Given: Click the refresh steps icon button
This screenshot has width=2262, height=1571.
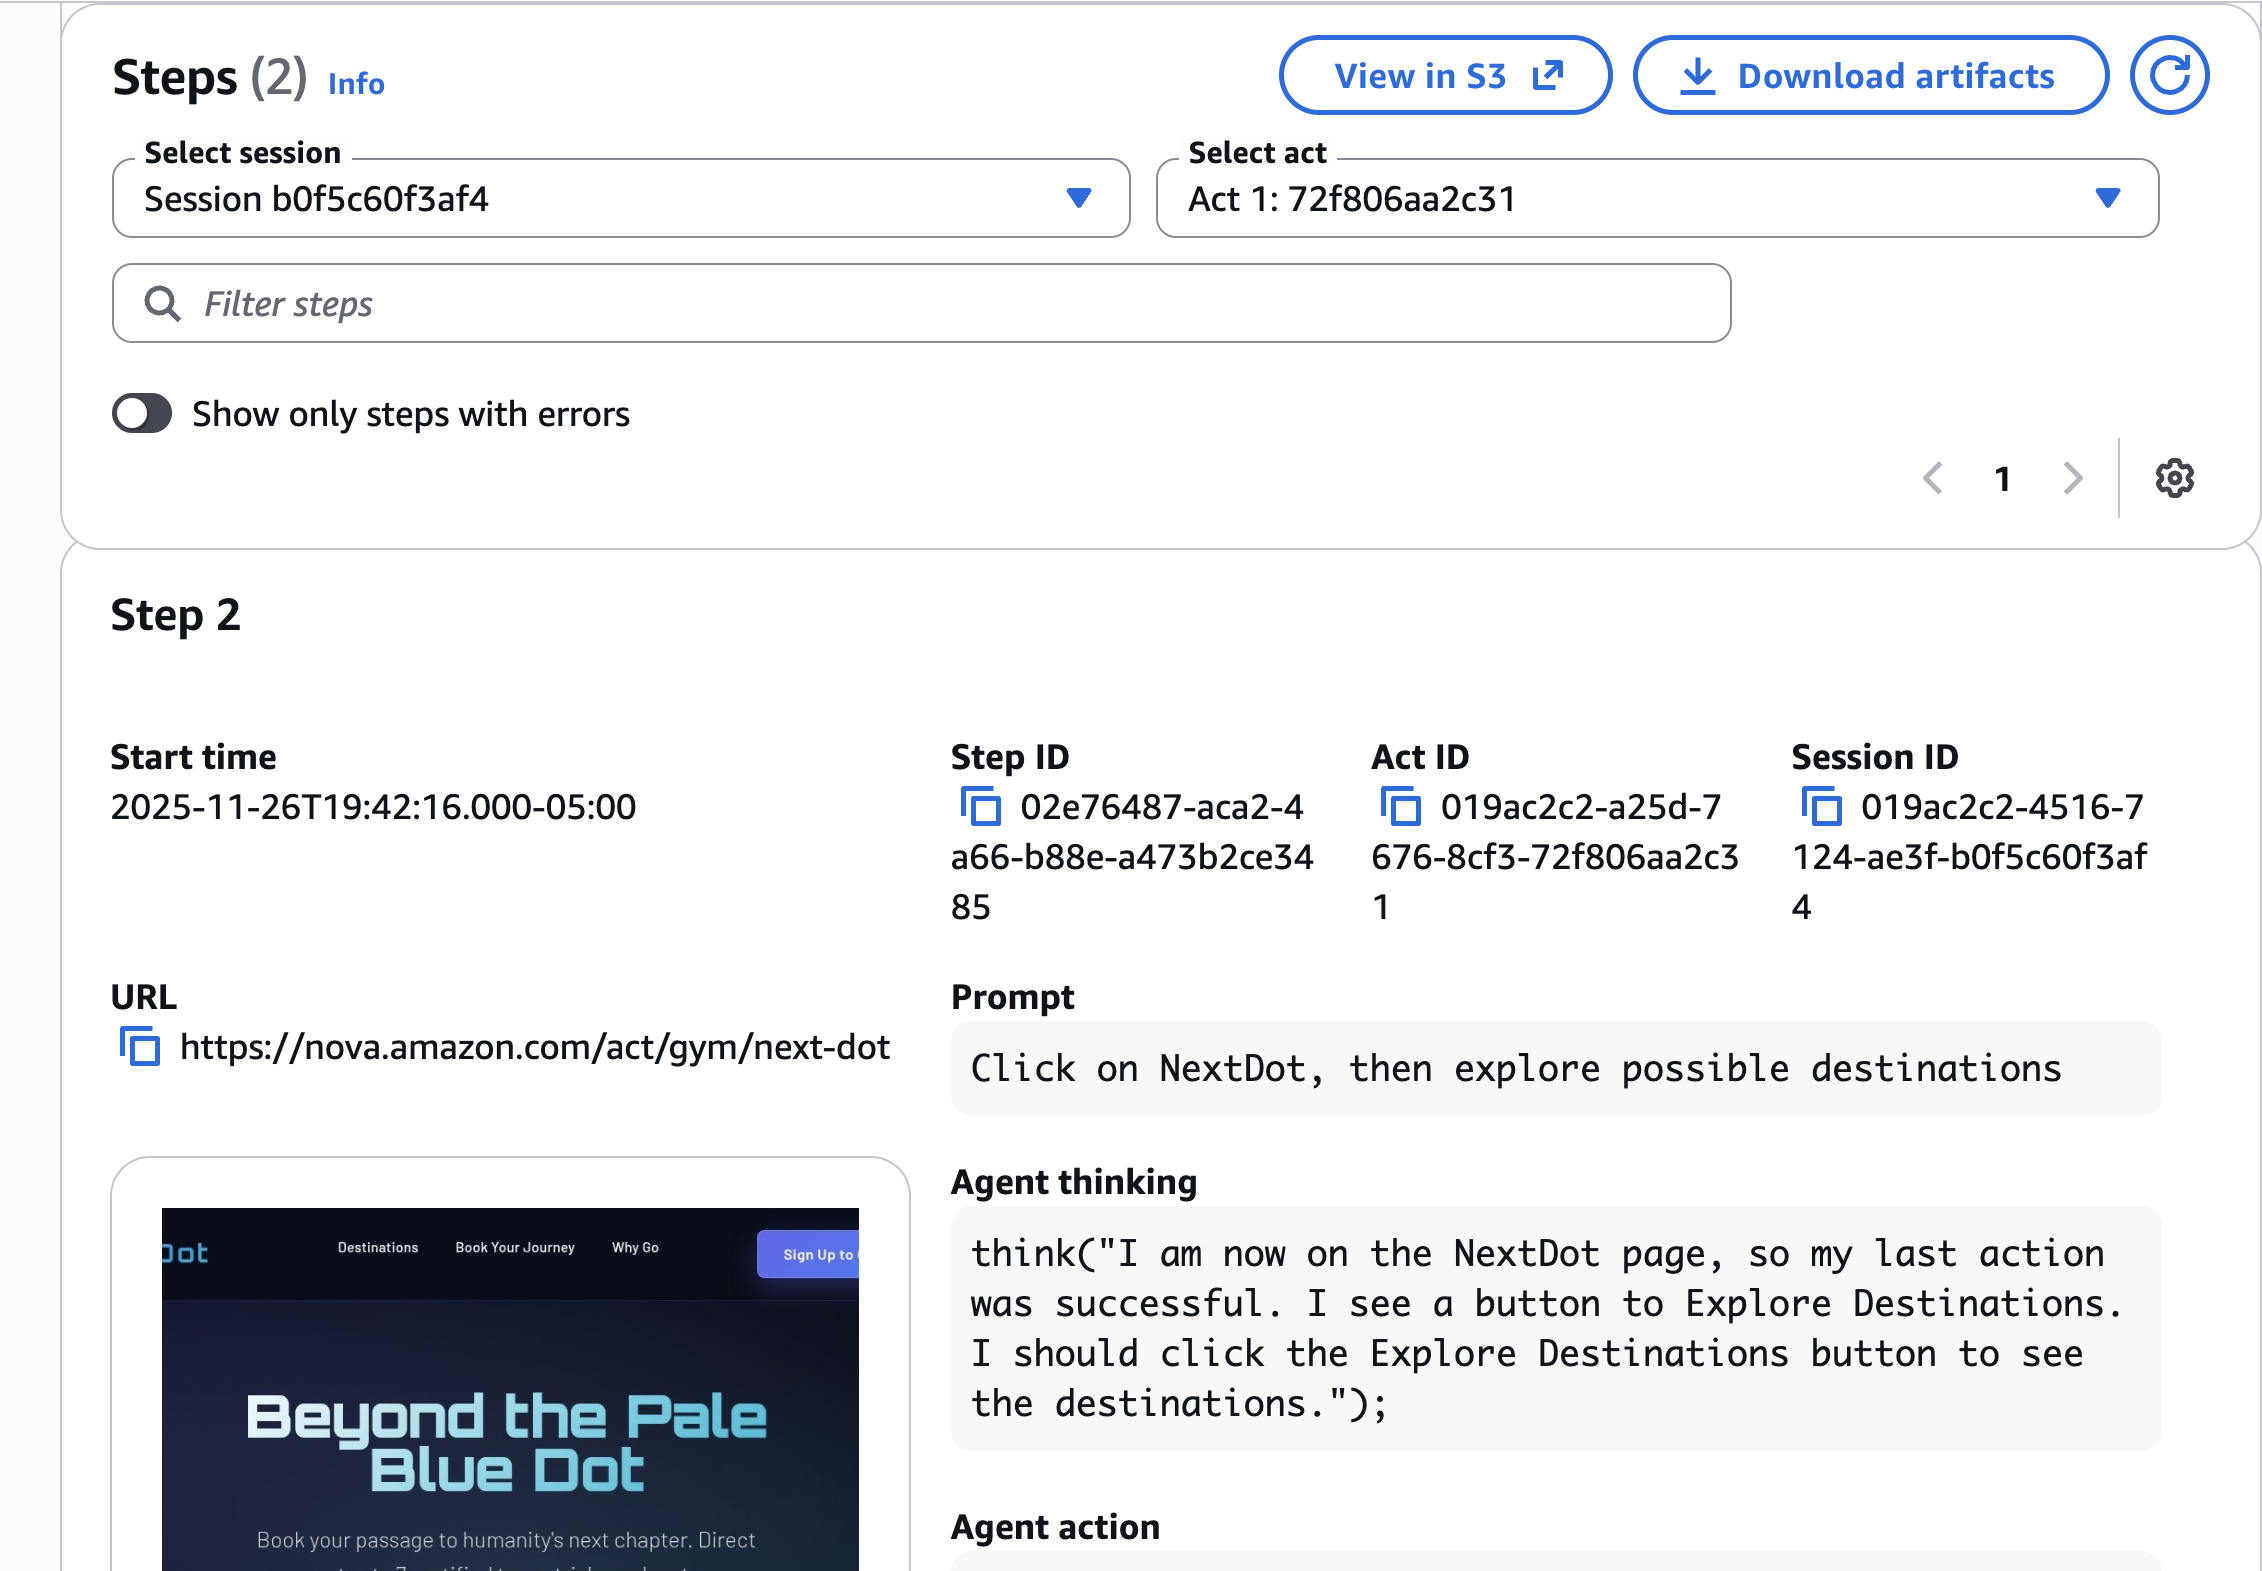Looking at the screenshot, I should click(x=2168, y=76).
